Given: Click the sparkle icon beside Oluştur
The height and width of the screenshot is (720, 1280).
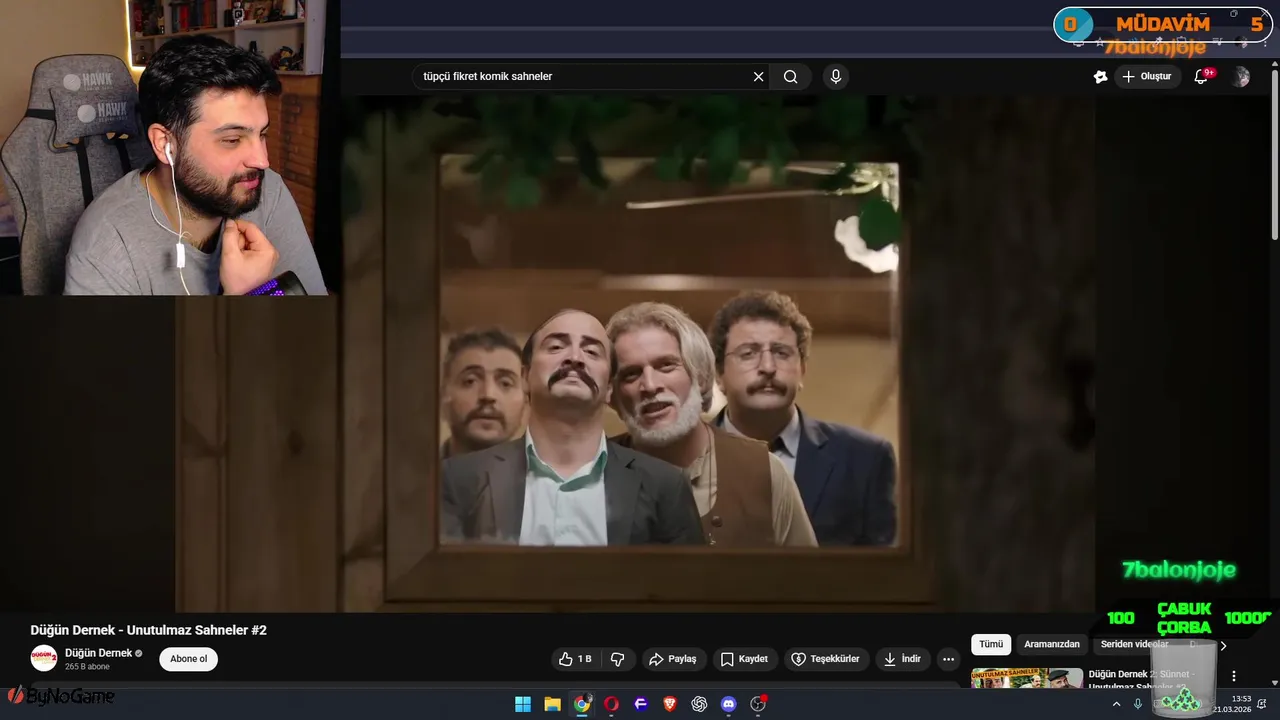Looking at the screenshot, I should pyautogui.click(x=1100, y=76).
